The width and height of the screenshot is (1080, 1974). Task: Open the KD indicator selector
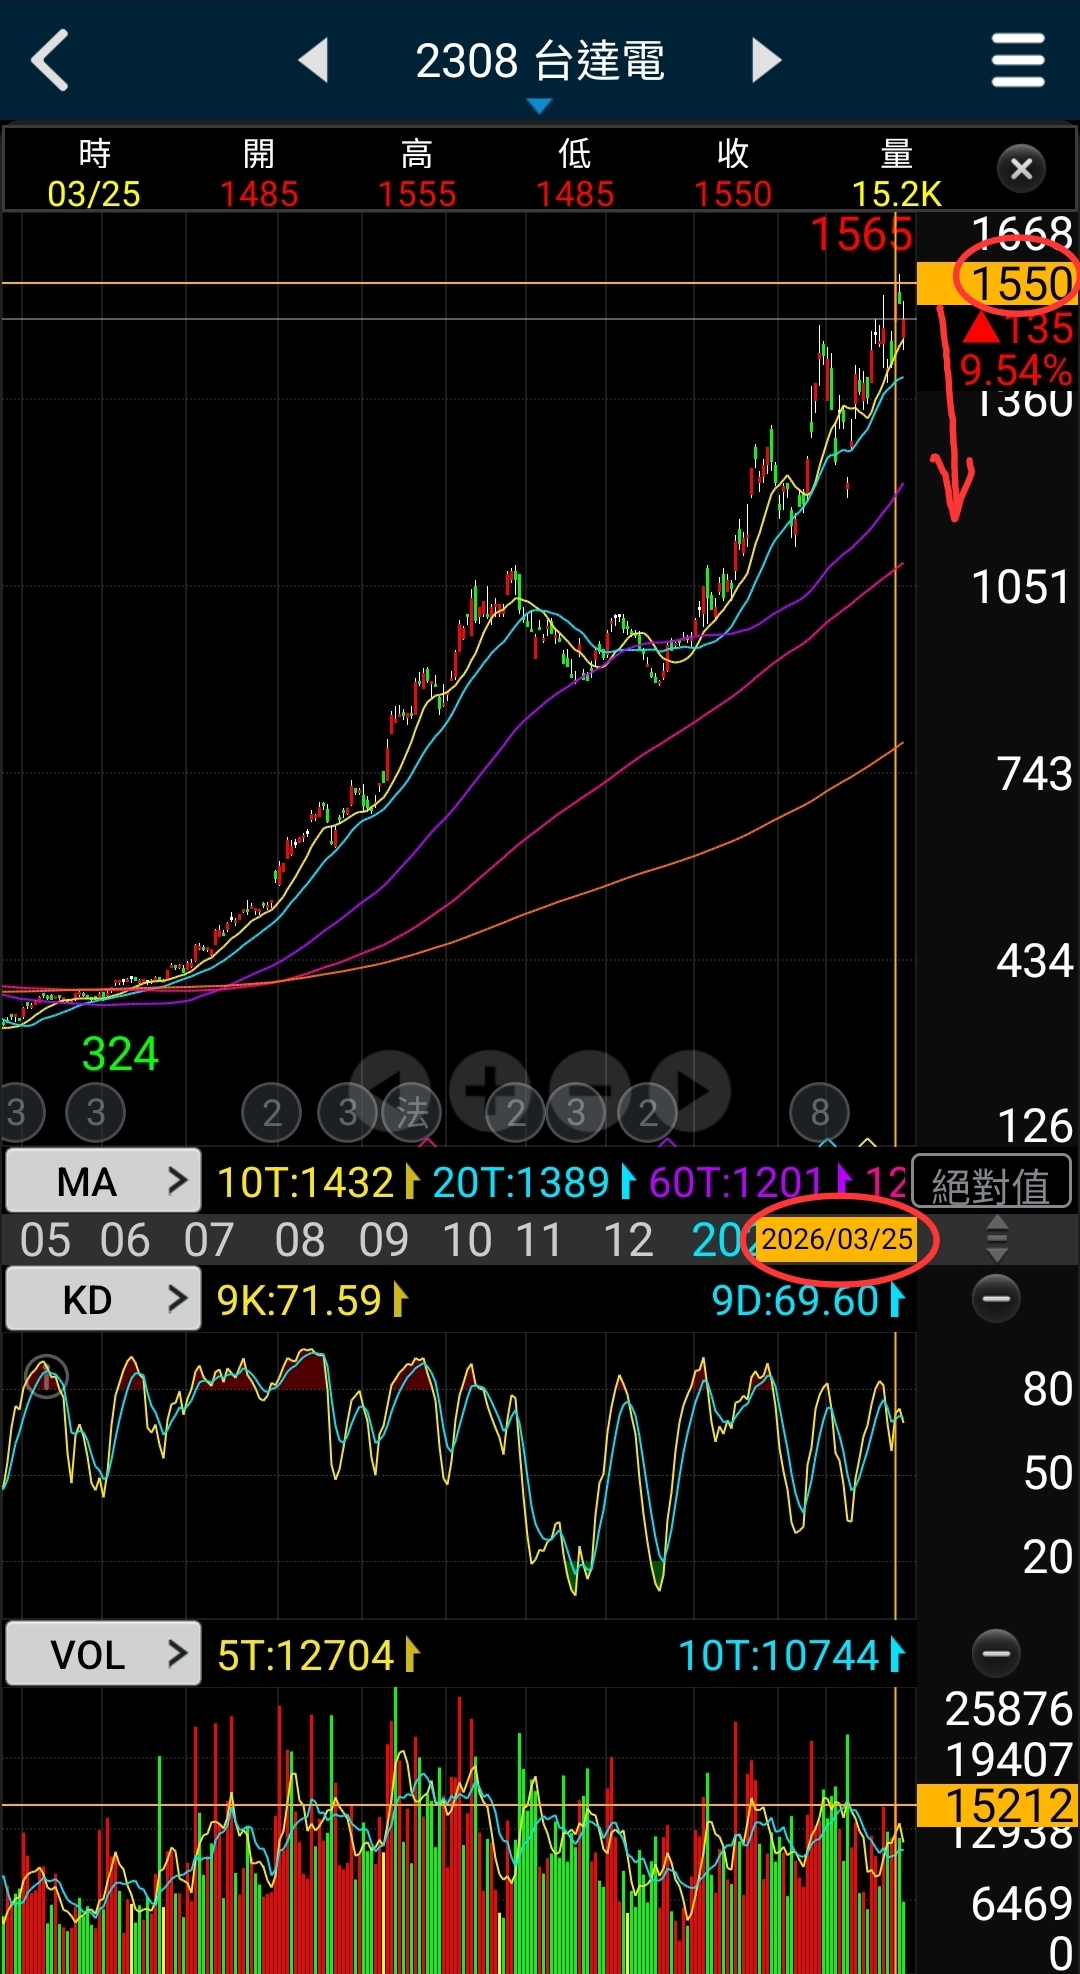(103, 1299)
